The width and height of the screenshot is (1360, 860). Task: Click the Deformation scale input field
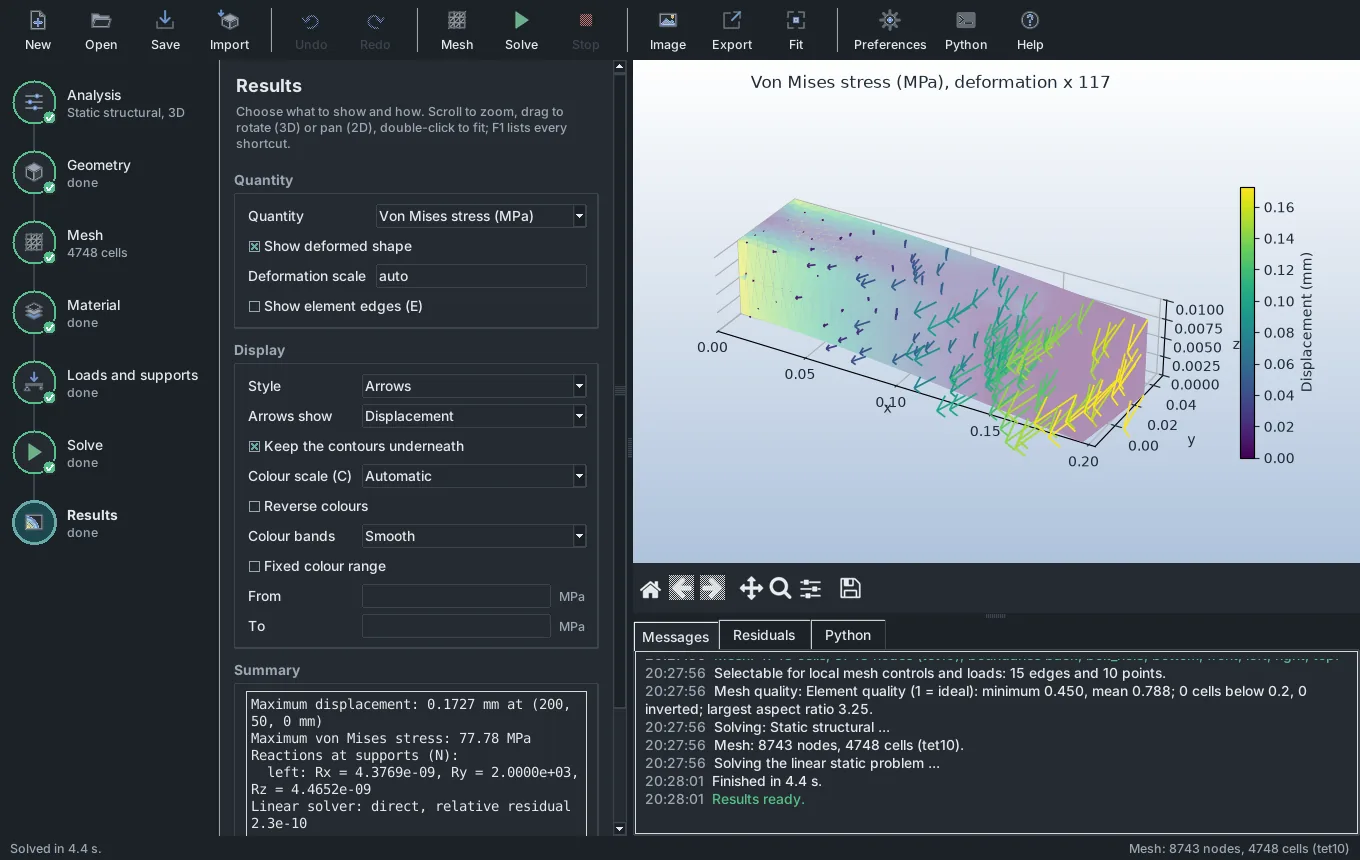click(481, 276)
